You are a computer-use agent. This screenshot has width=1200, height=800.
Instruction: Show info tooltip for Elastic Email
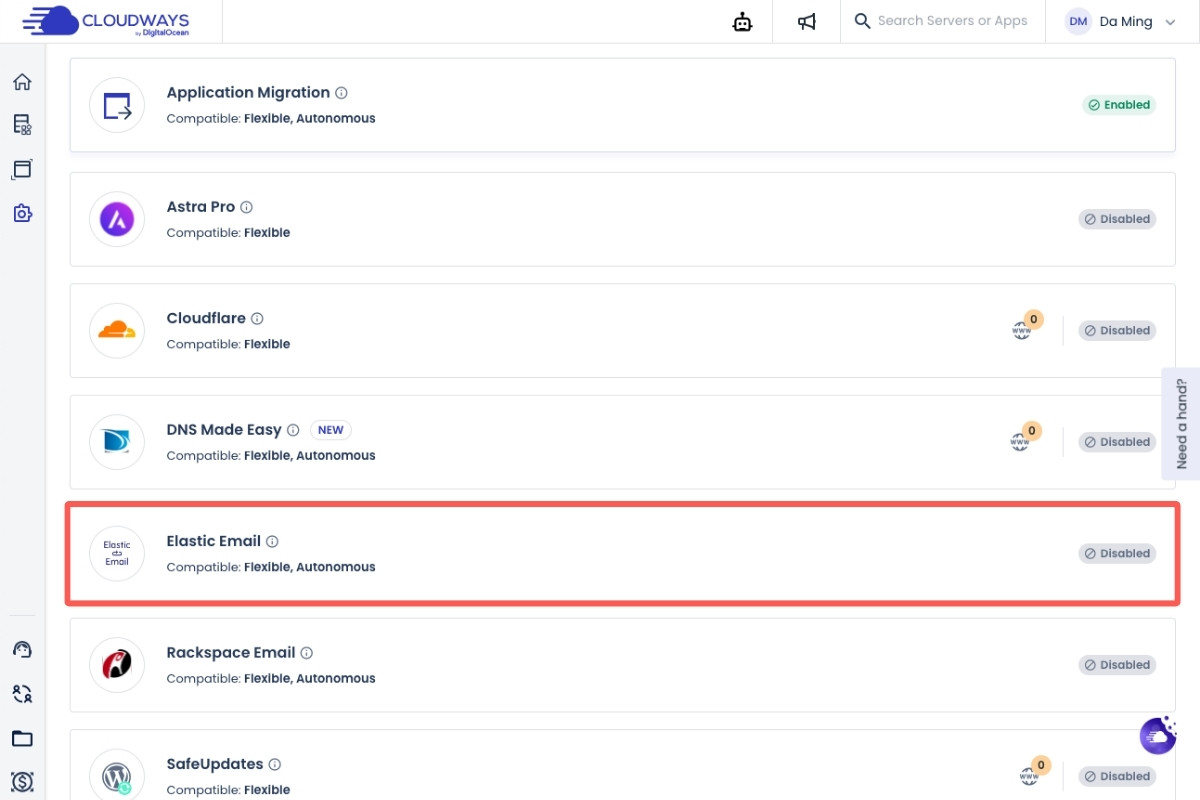pos(272,541)
